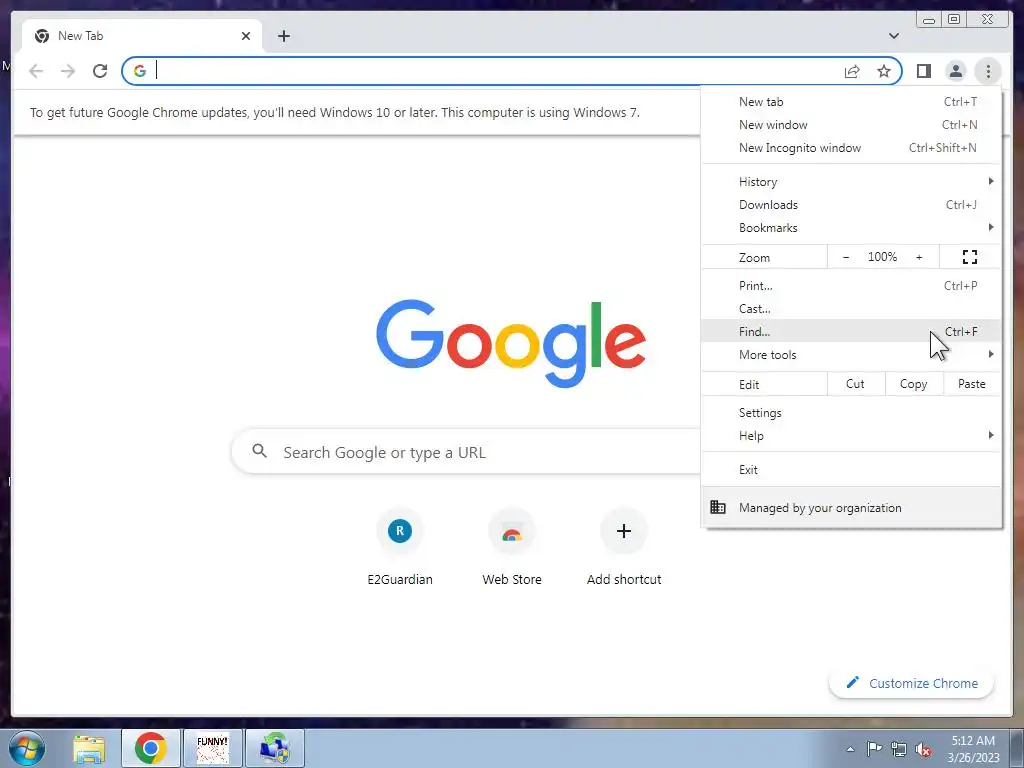
Task: Enter fullscreen mode from the Zoom row
Action: pyautogui.click(x=970, y=257)
